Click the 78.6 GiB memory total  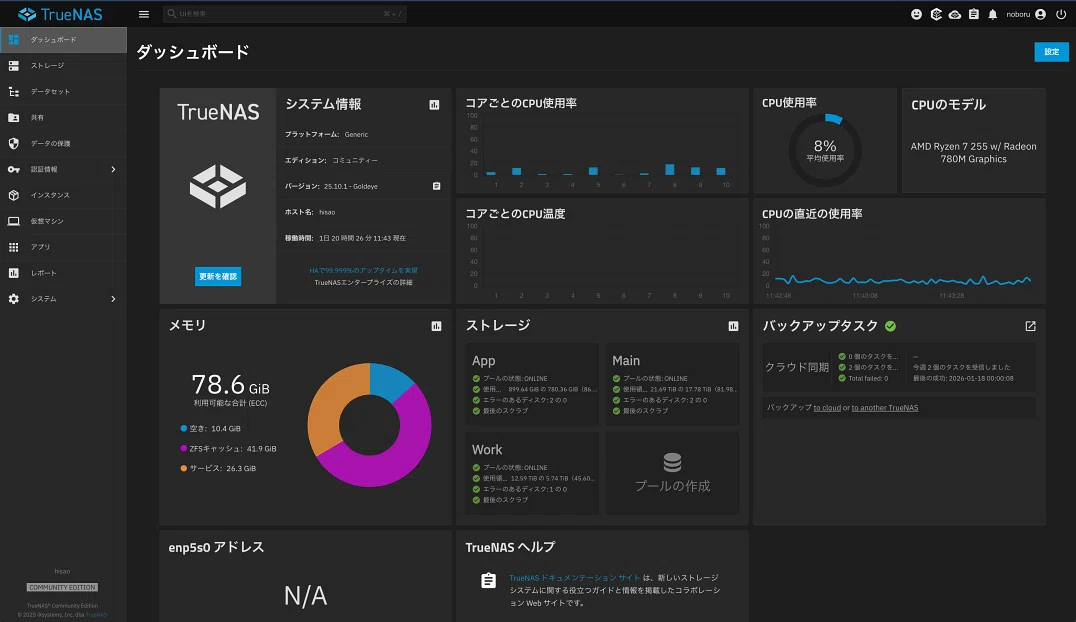[230, 385]
